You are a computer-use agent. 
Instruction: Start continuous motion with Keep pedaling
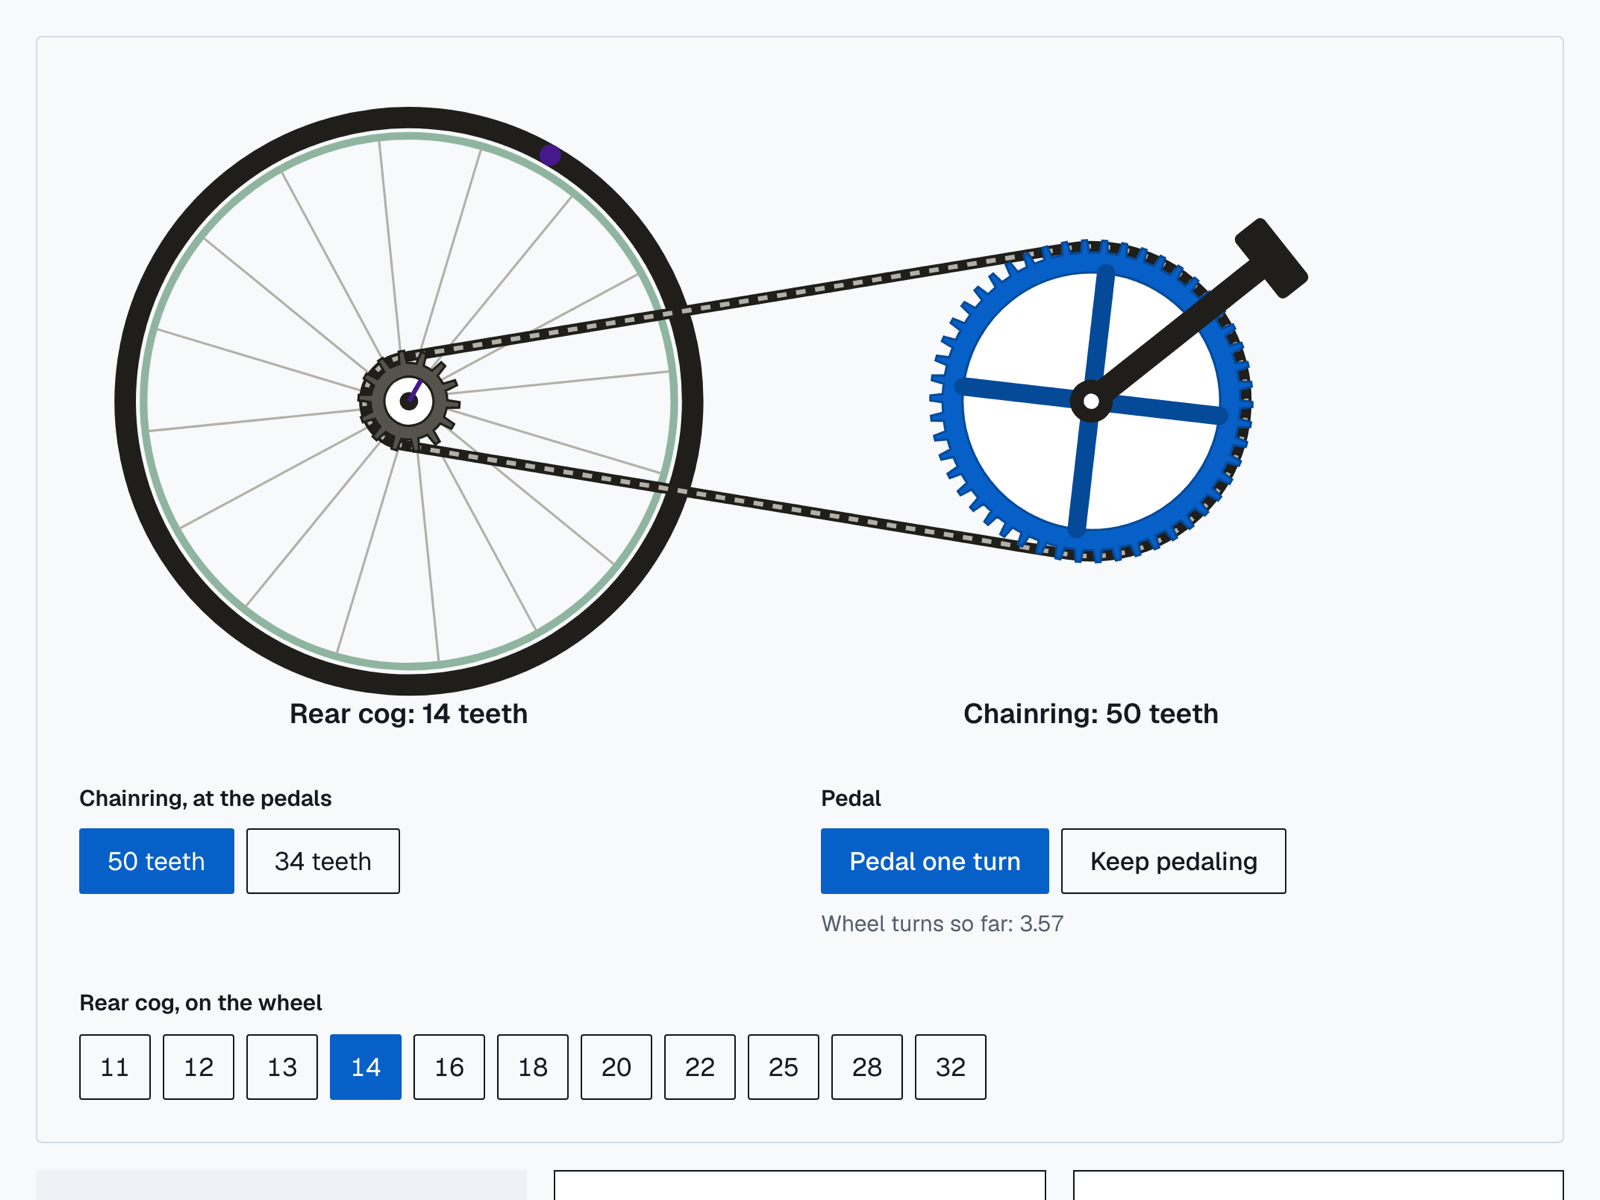[1174, 861]
